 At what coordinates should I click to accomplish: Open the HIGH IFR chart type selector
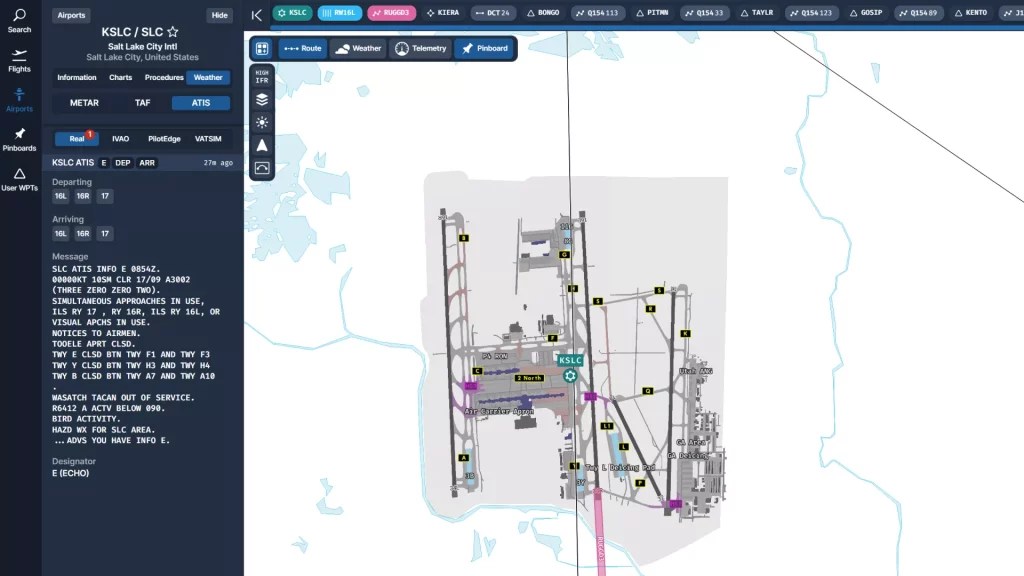tap(261, 76)
